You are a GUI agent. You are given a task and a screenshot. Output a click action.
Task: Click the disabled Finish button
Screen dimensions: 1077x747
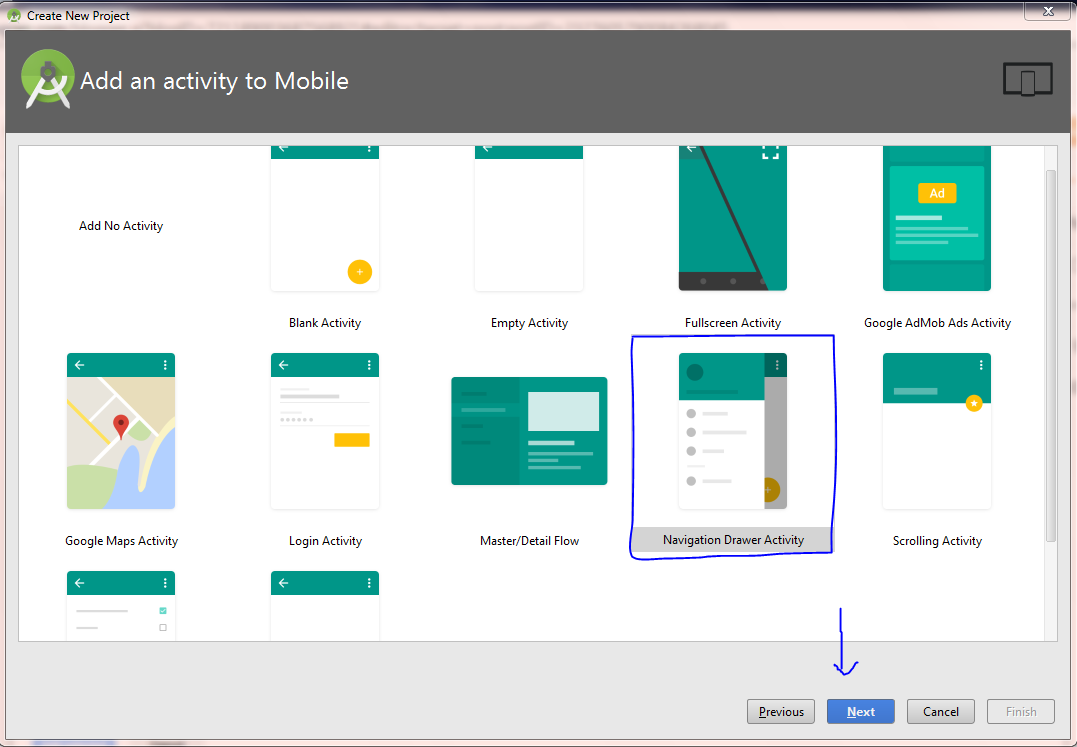coord(1020,711)
